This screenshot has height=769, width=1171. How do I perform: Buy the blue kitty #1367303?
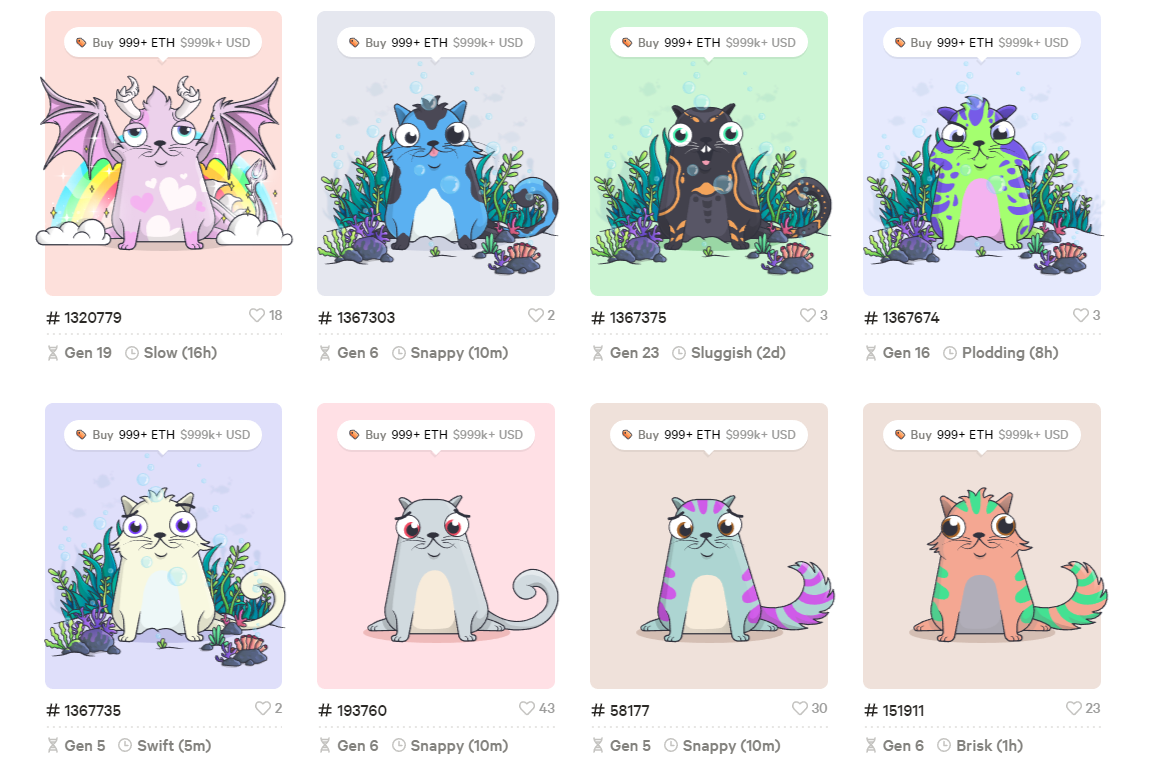(x=435, y=43)
